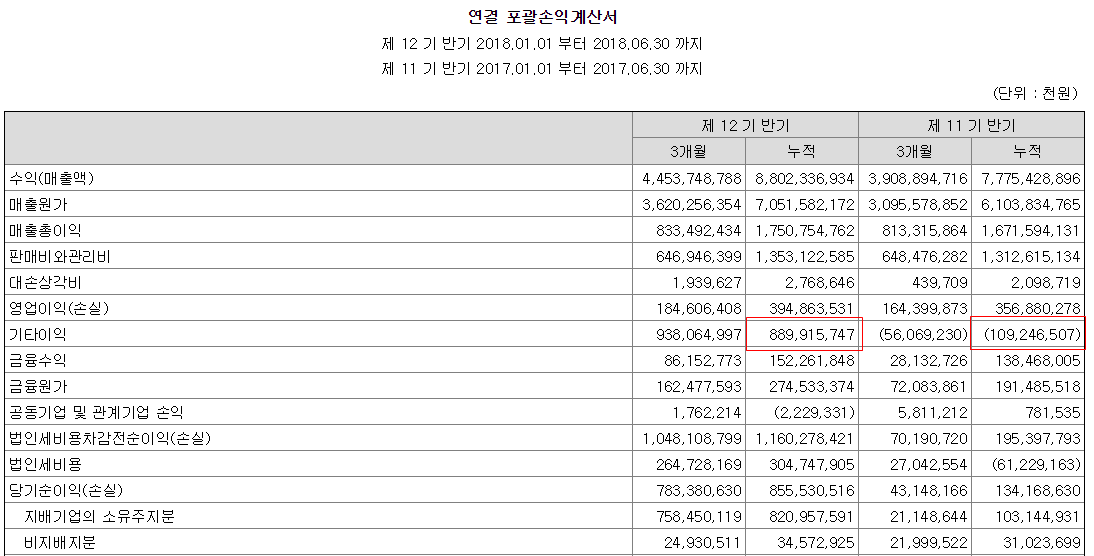Click the 연결 포괄손익계산서 title
Viewport: 1094px width, 556px height.
pos(542,17)
